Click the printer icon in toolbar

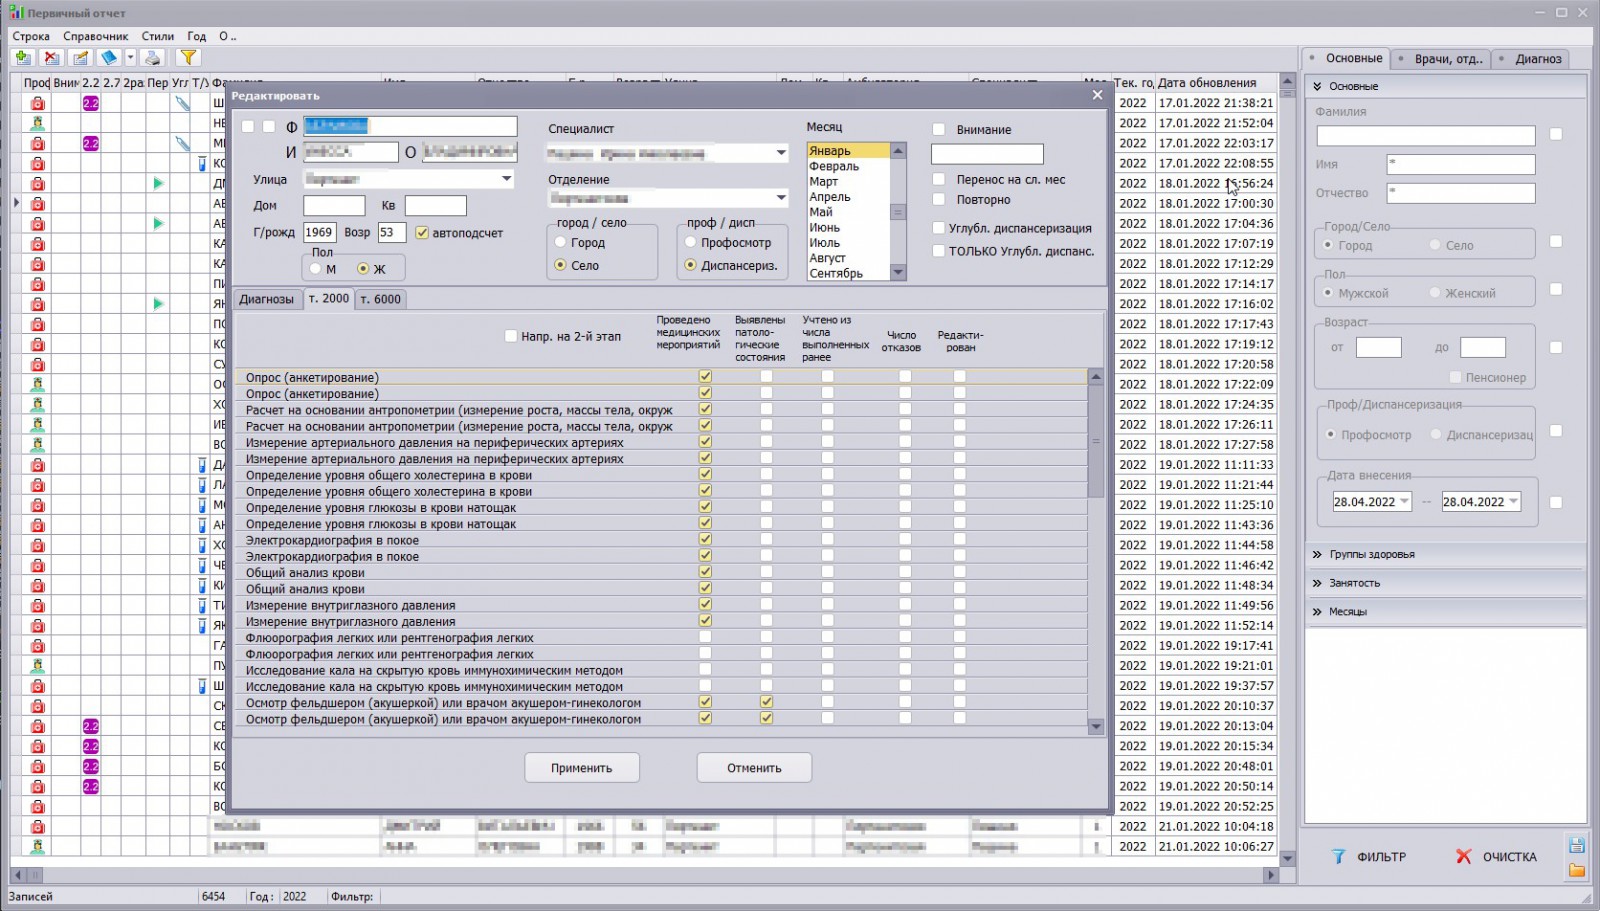click(152, 58)
